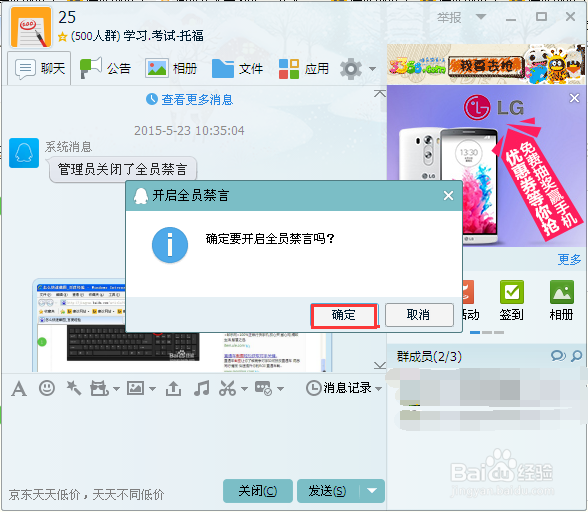
Task: Click the music note icon
Action: (202, 388)
